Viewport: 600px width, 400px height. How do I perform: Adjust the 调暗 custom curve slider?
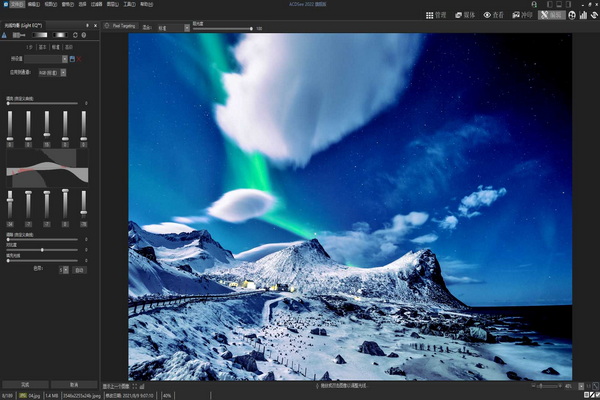42,240
